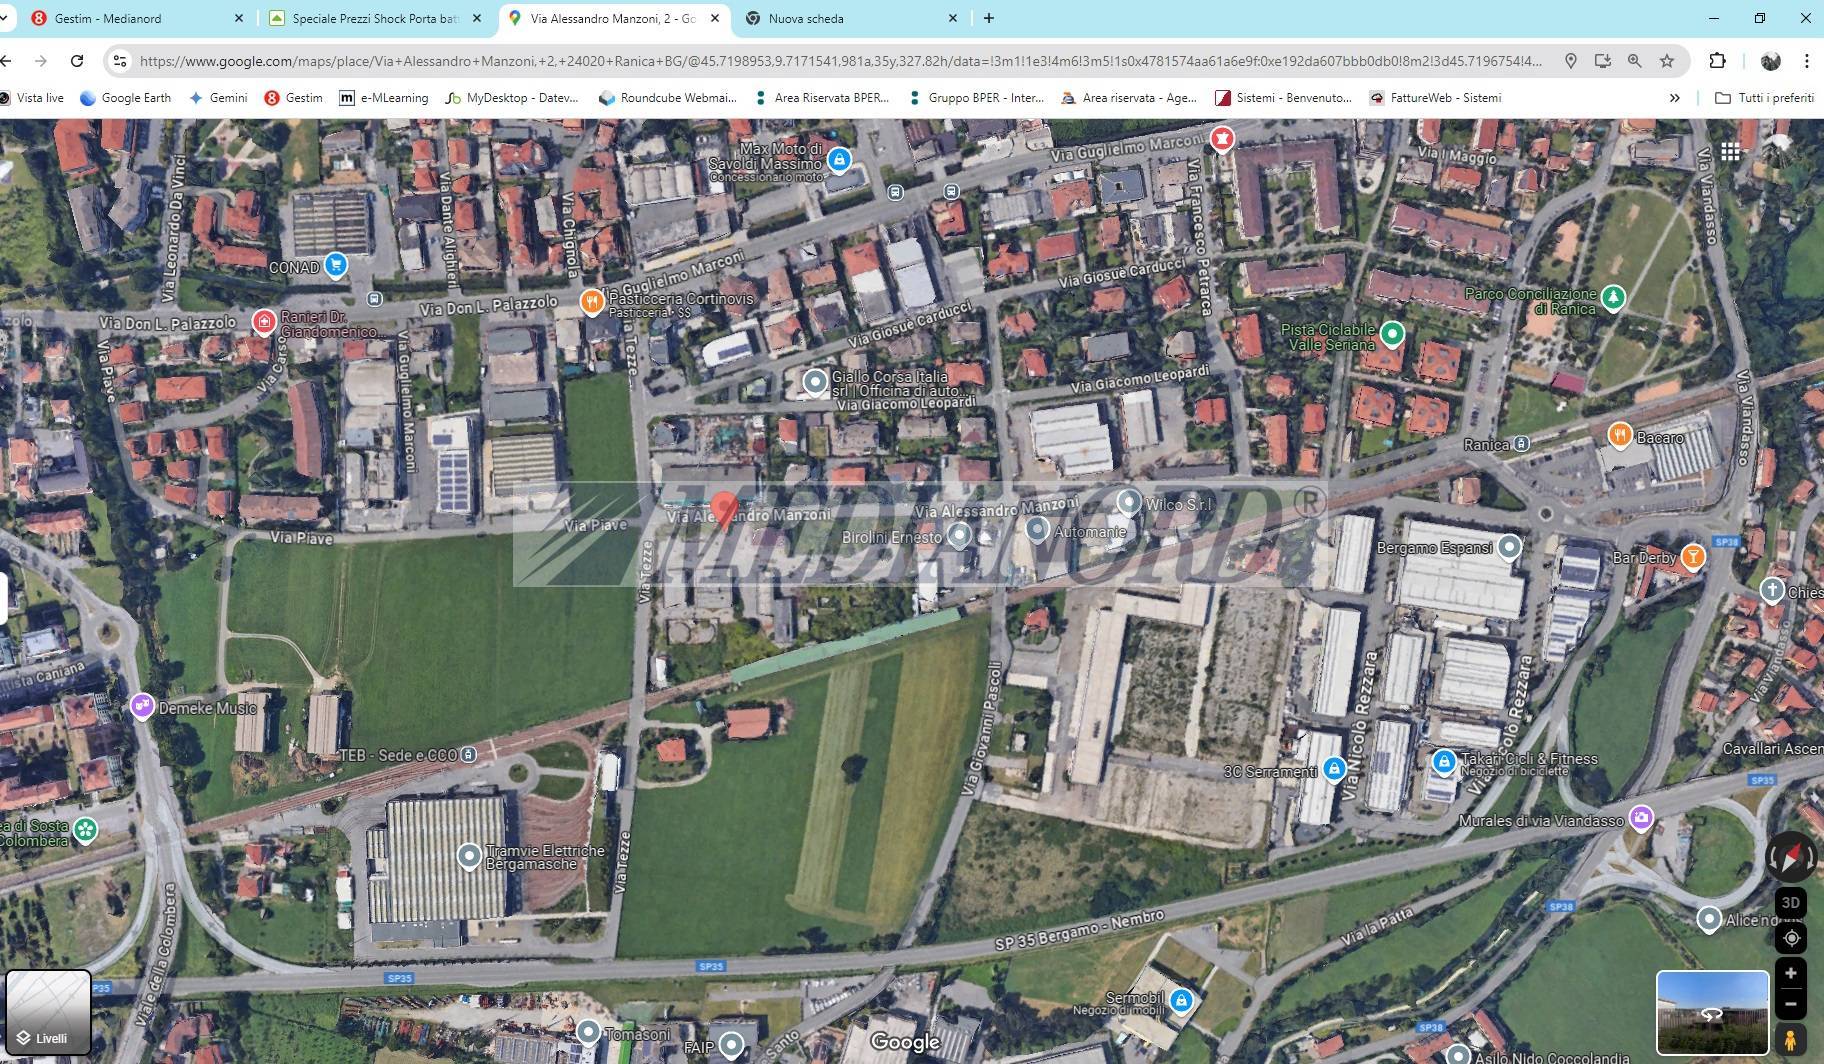The image size is (1824, 1064).
Task: Open the Extensions puzzle menu
Action: tap(1717, 61)
